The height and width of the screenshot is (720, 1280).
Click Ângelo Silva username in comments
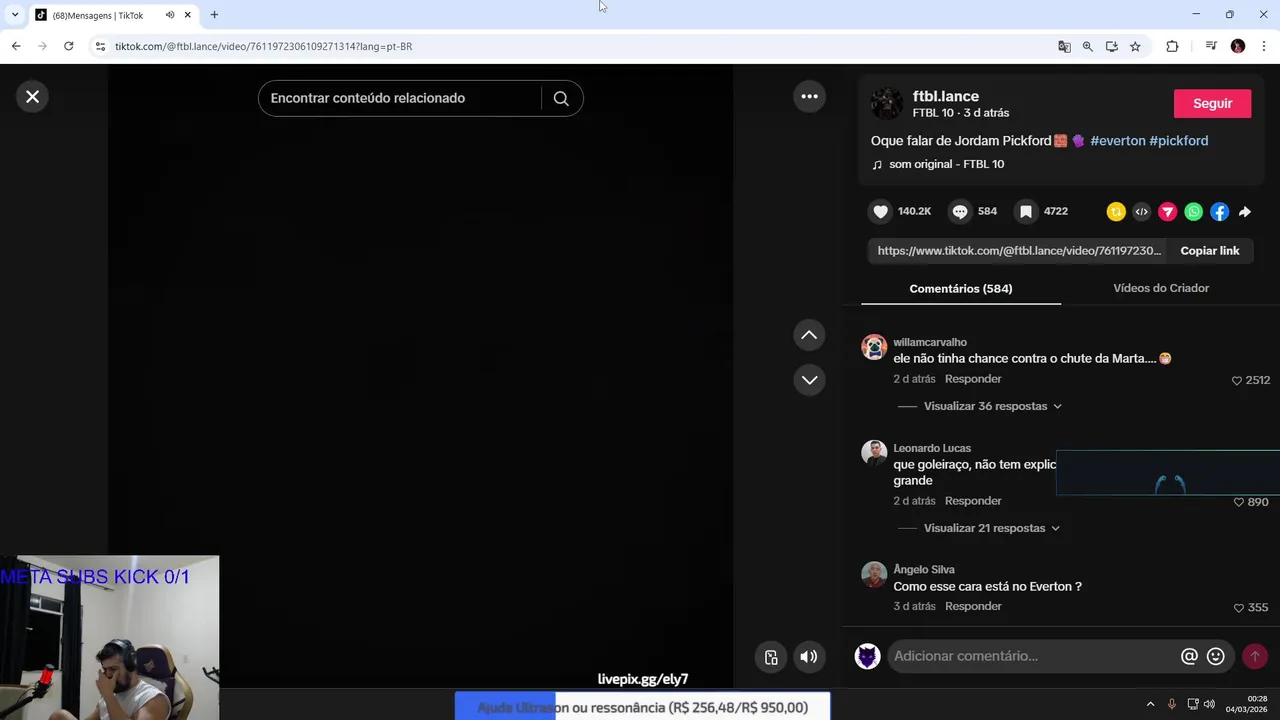coord(924,569)
